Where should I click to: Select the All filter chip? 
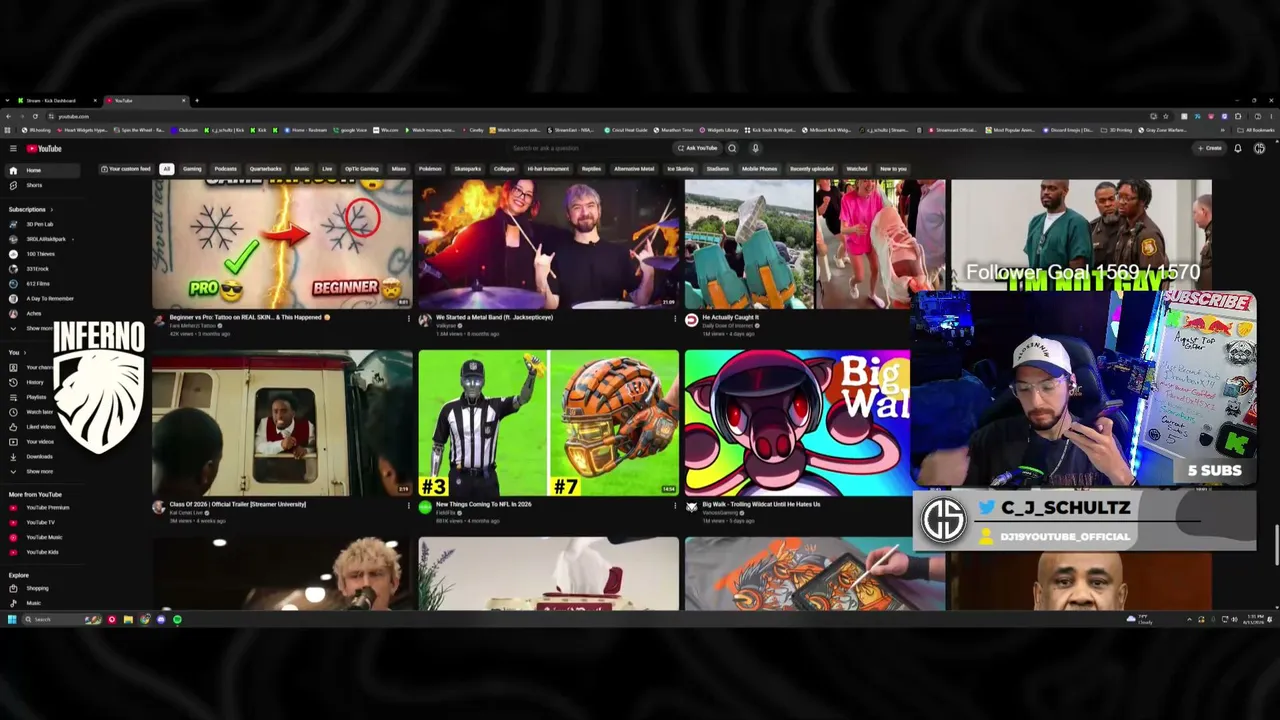(167, 169)
